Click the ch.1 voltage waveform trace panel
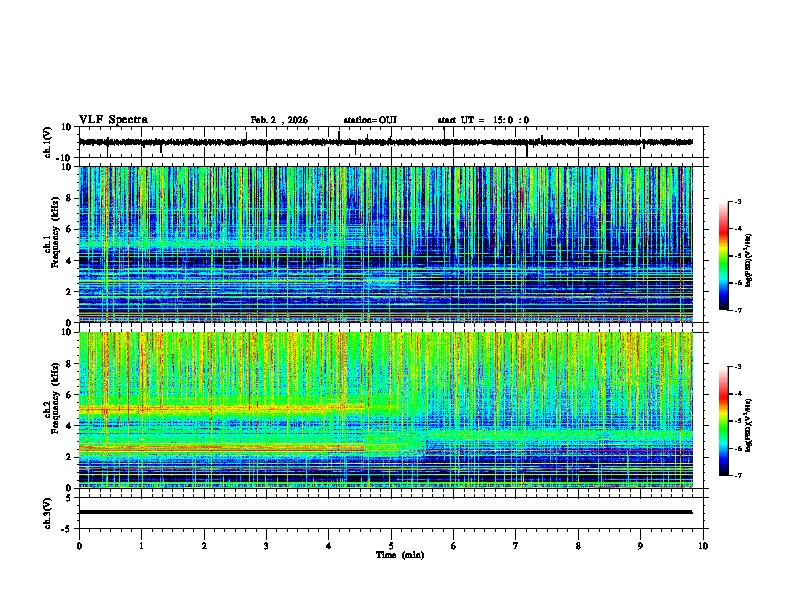Screen dimensions: 792x612 393,142
